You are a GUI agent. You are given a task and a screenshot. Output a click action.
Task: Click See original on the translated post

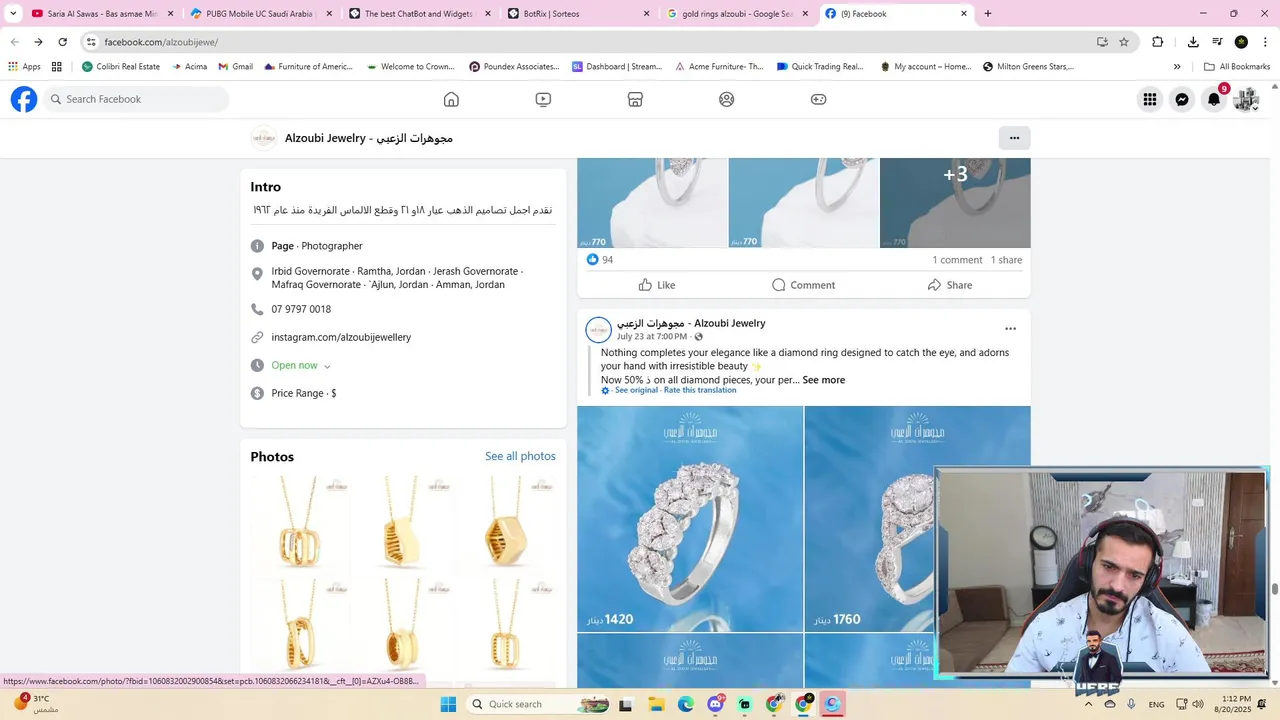tap(636, 390)
